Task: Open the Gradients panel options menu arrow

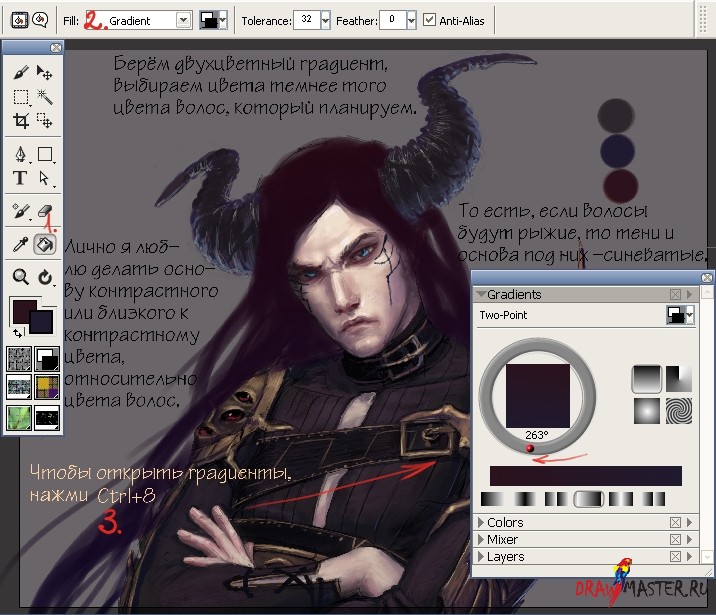Action: (x=690, y=294)
